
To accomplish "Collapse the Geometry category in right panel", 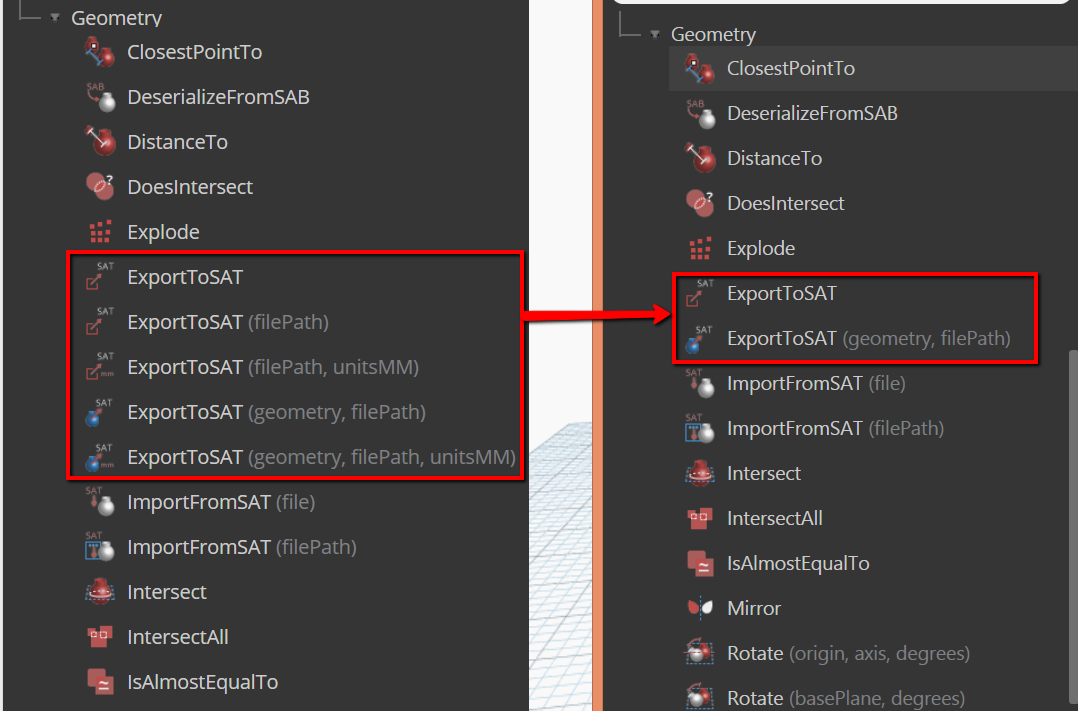I will pyautogui.click(x=654, y=34).
